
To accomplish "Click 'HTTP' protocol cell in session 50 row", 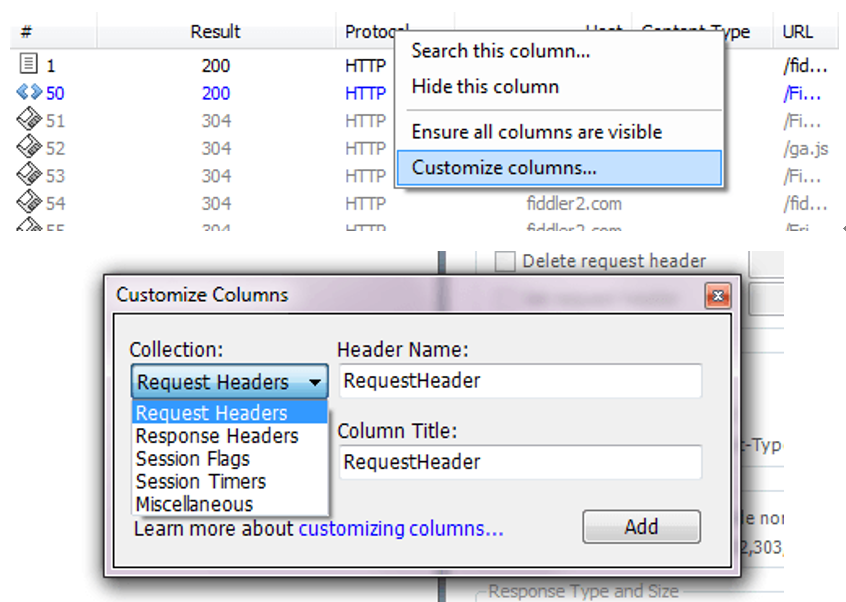I will pyautogui.click(x=365, y=93).
